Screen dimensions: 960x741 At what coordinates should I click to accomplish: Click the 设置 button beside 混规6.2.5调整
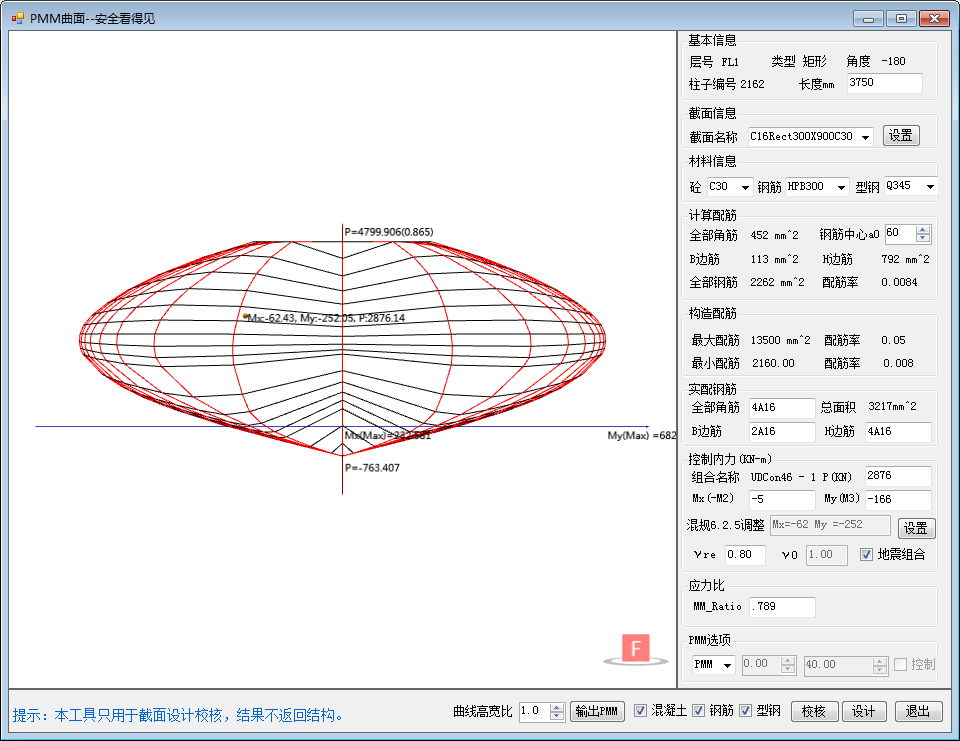tap(917, 528)
